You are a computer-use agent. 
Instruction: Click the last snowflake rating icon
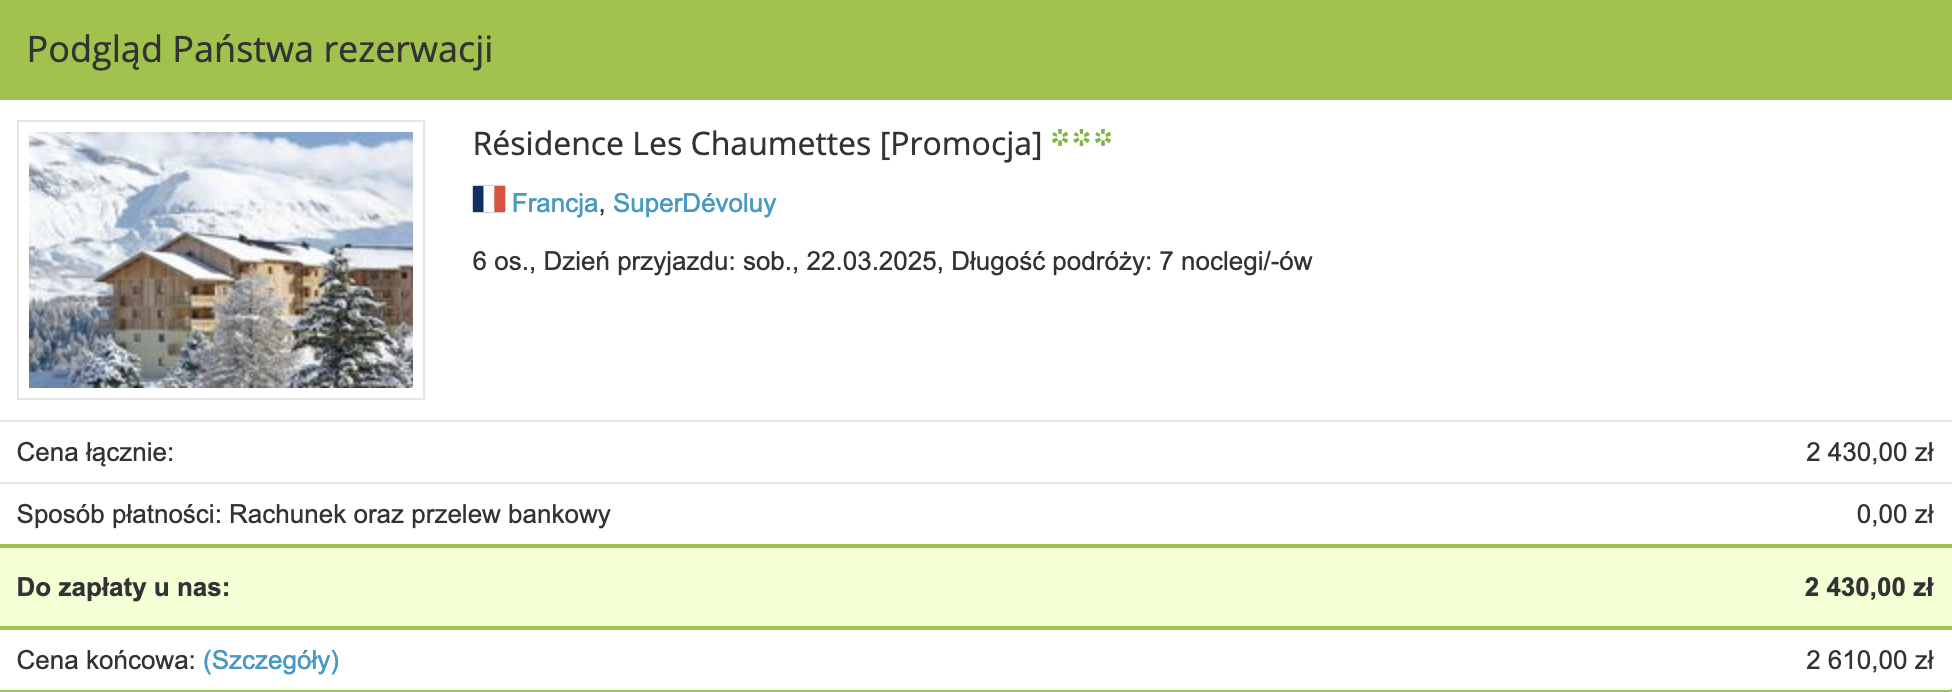tap(1103, 138)
